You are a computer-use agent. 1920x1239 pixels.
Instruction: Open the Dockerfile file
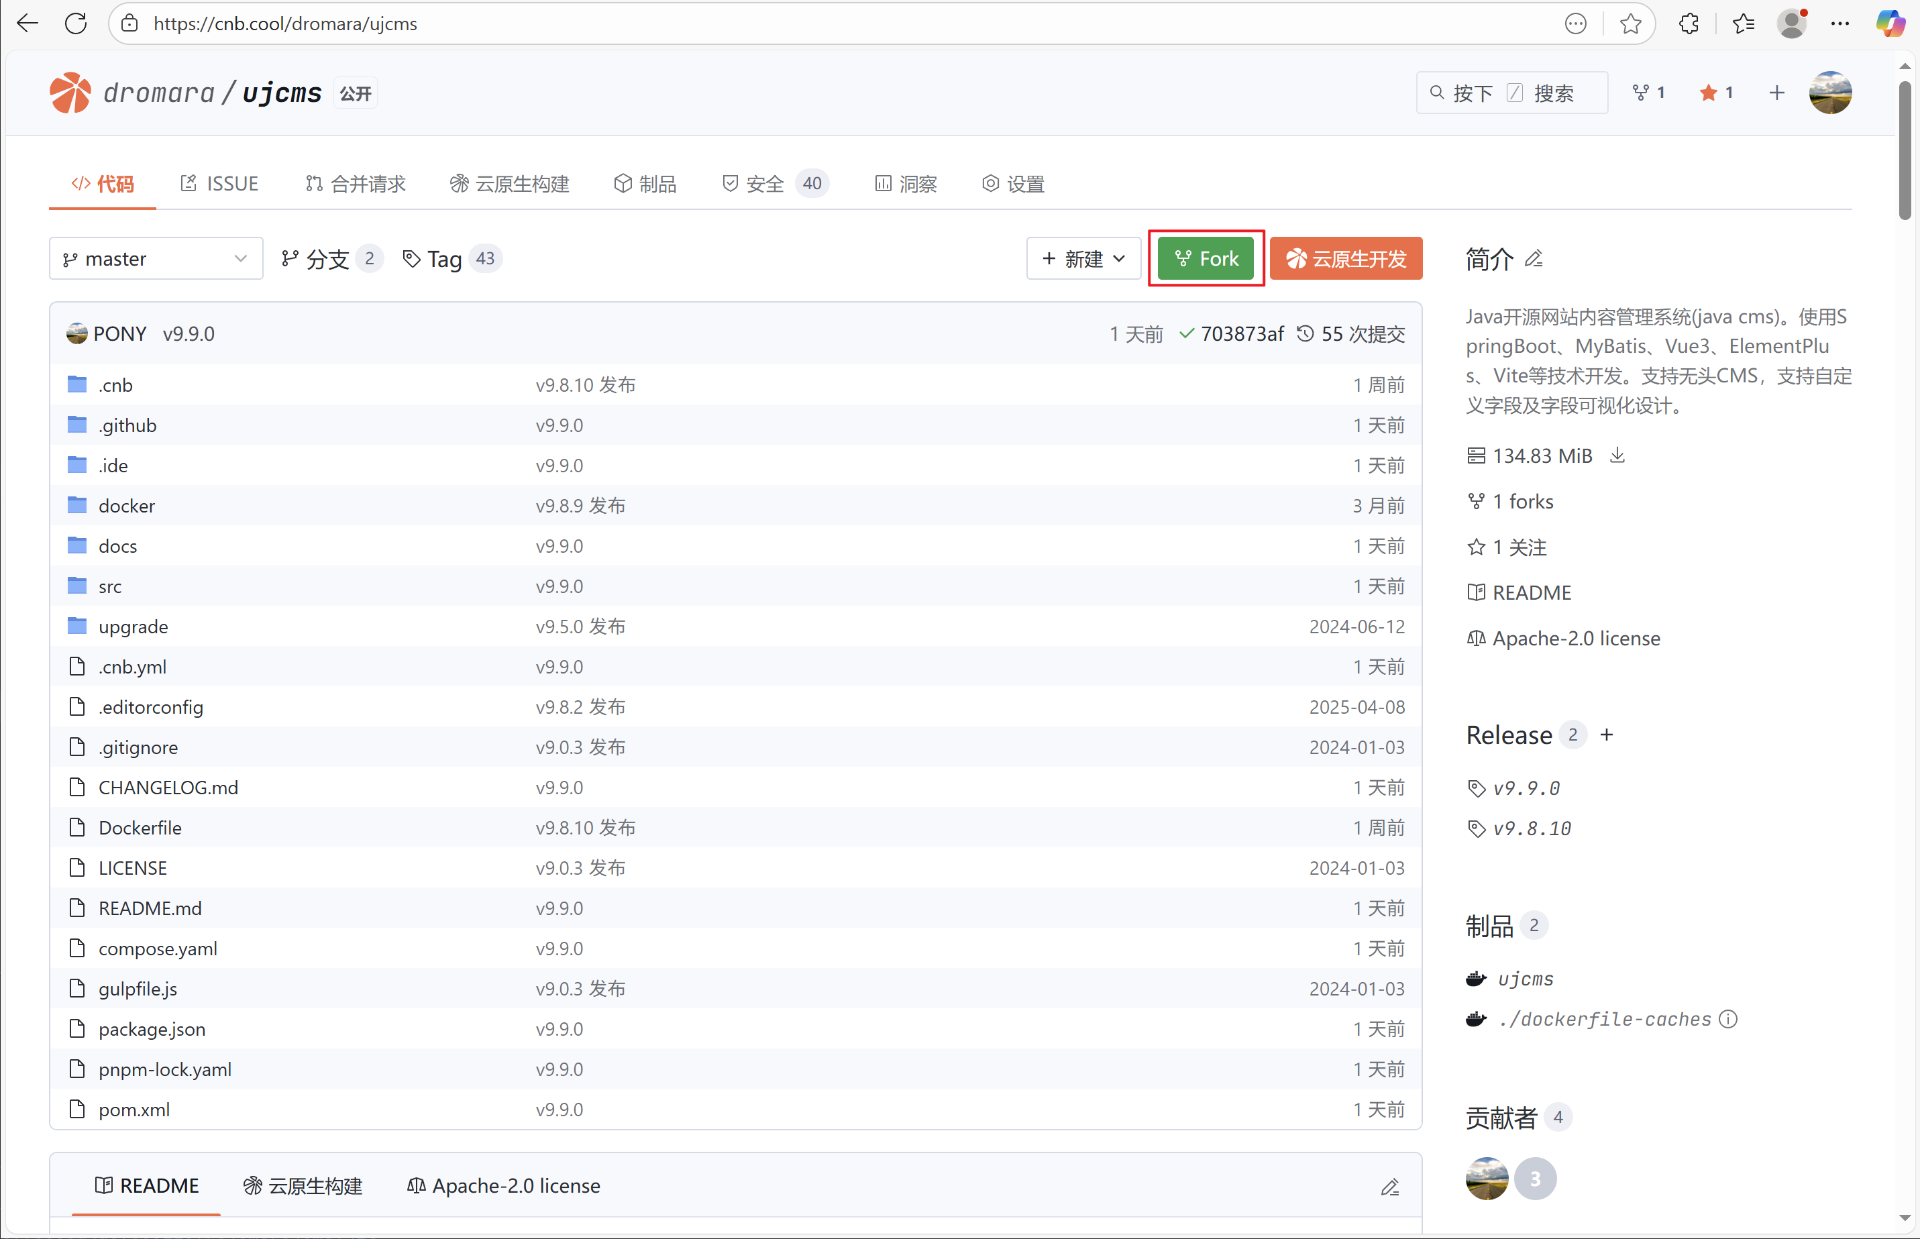(x=140, y=828)
